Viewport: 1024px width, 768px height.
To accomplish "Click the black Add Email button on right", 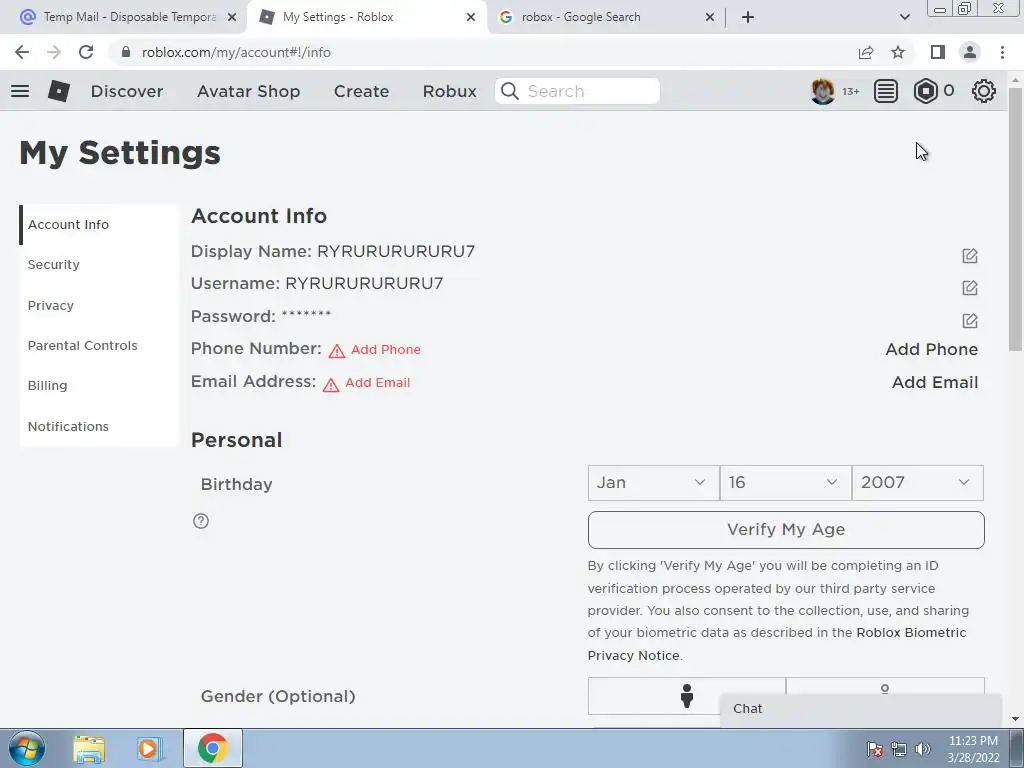I will tap(935, 382).
